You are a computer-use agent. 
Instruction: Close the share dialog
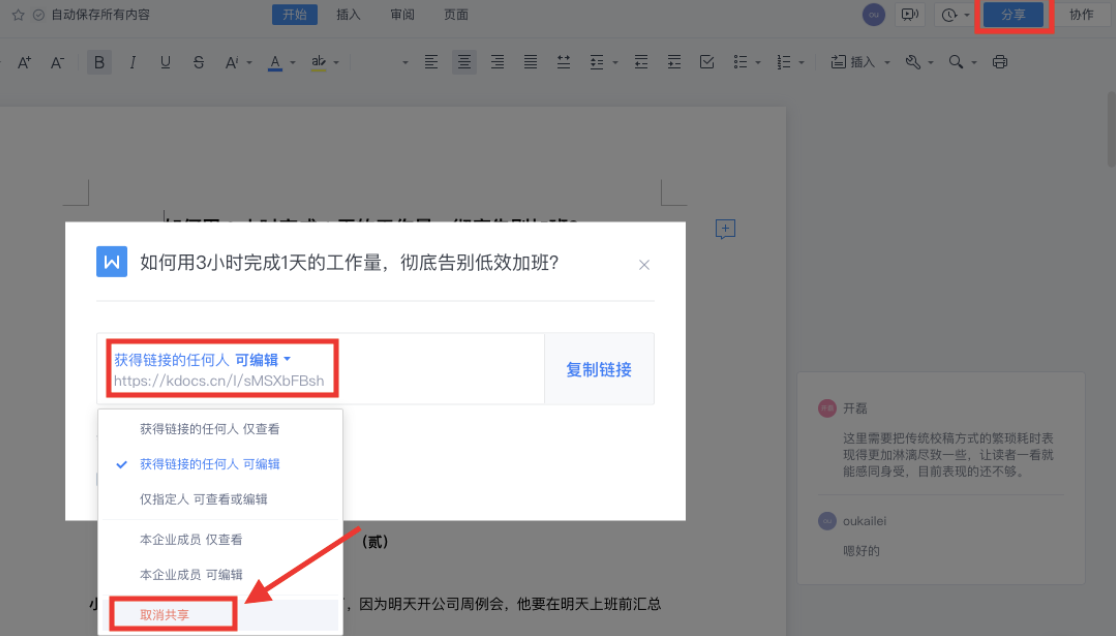(x=644, y=265)
